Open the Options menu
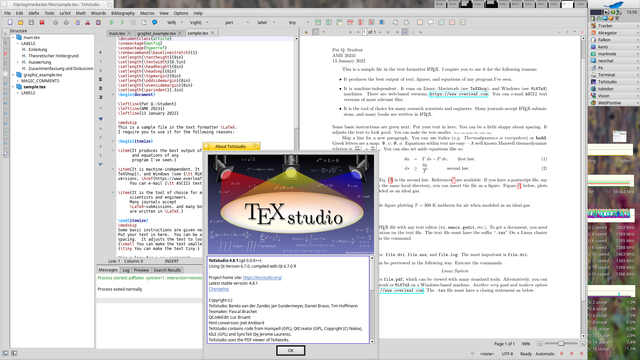The image size is (640, 360). [x=181, y=13]
